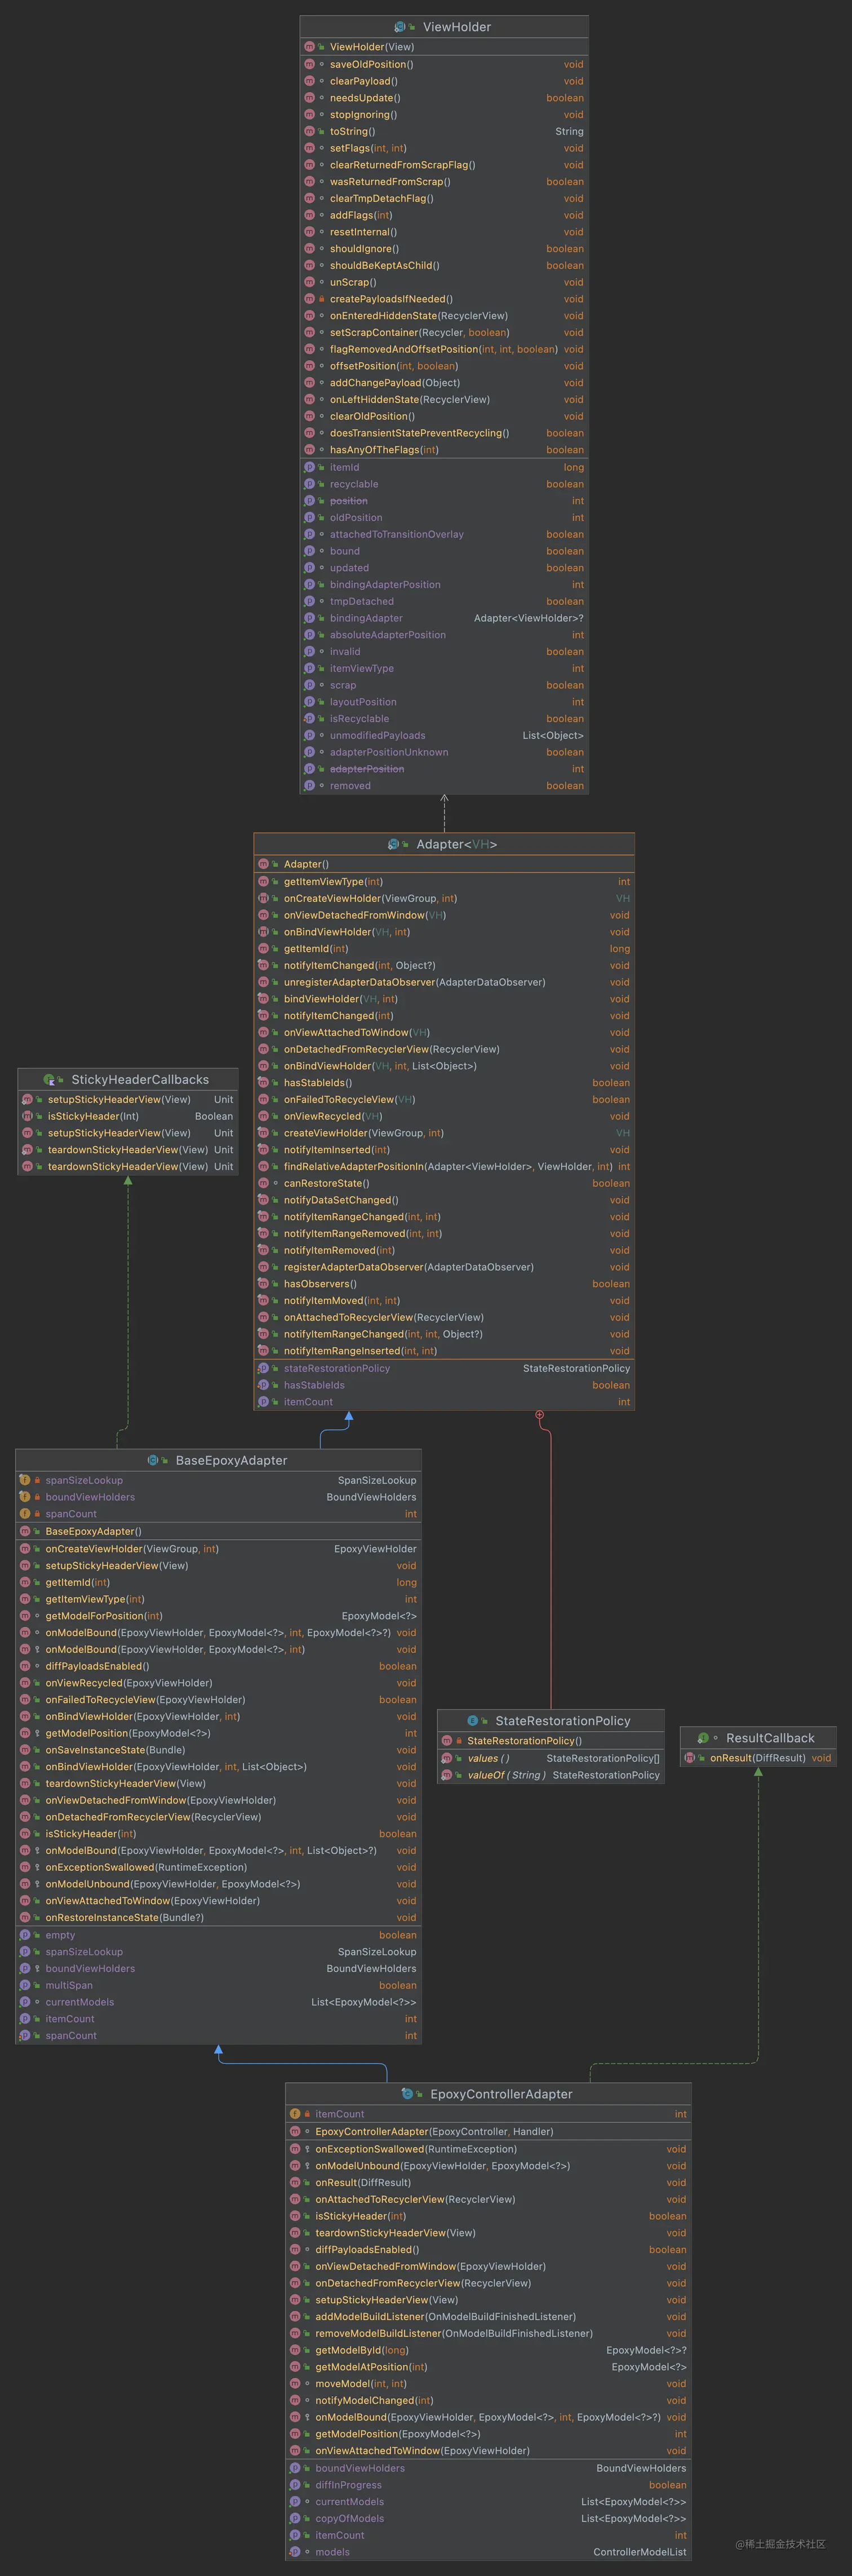
Task: Click the enum icon beside the StateRestorationPolicy title
Action: coord(473,1721)
